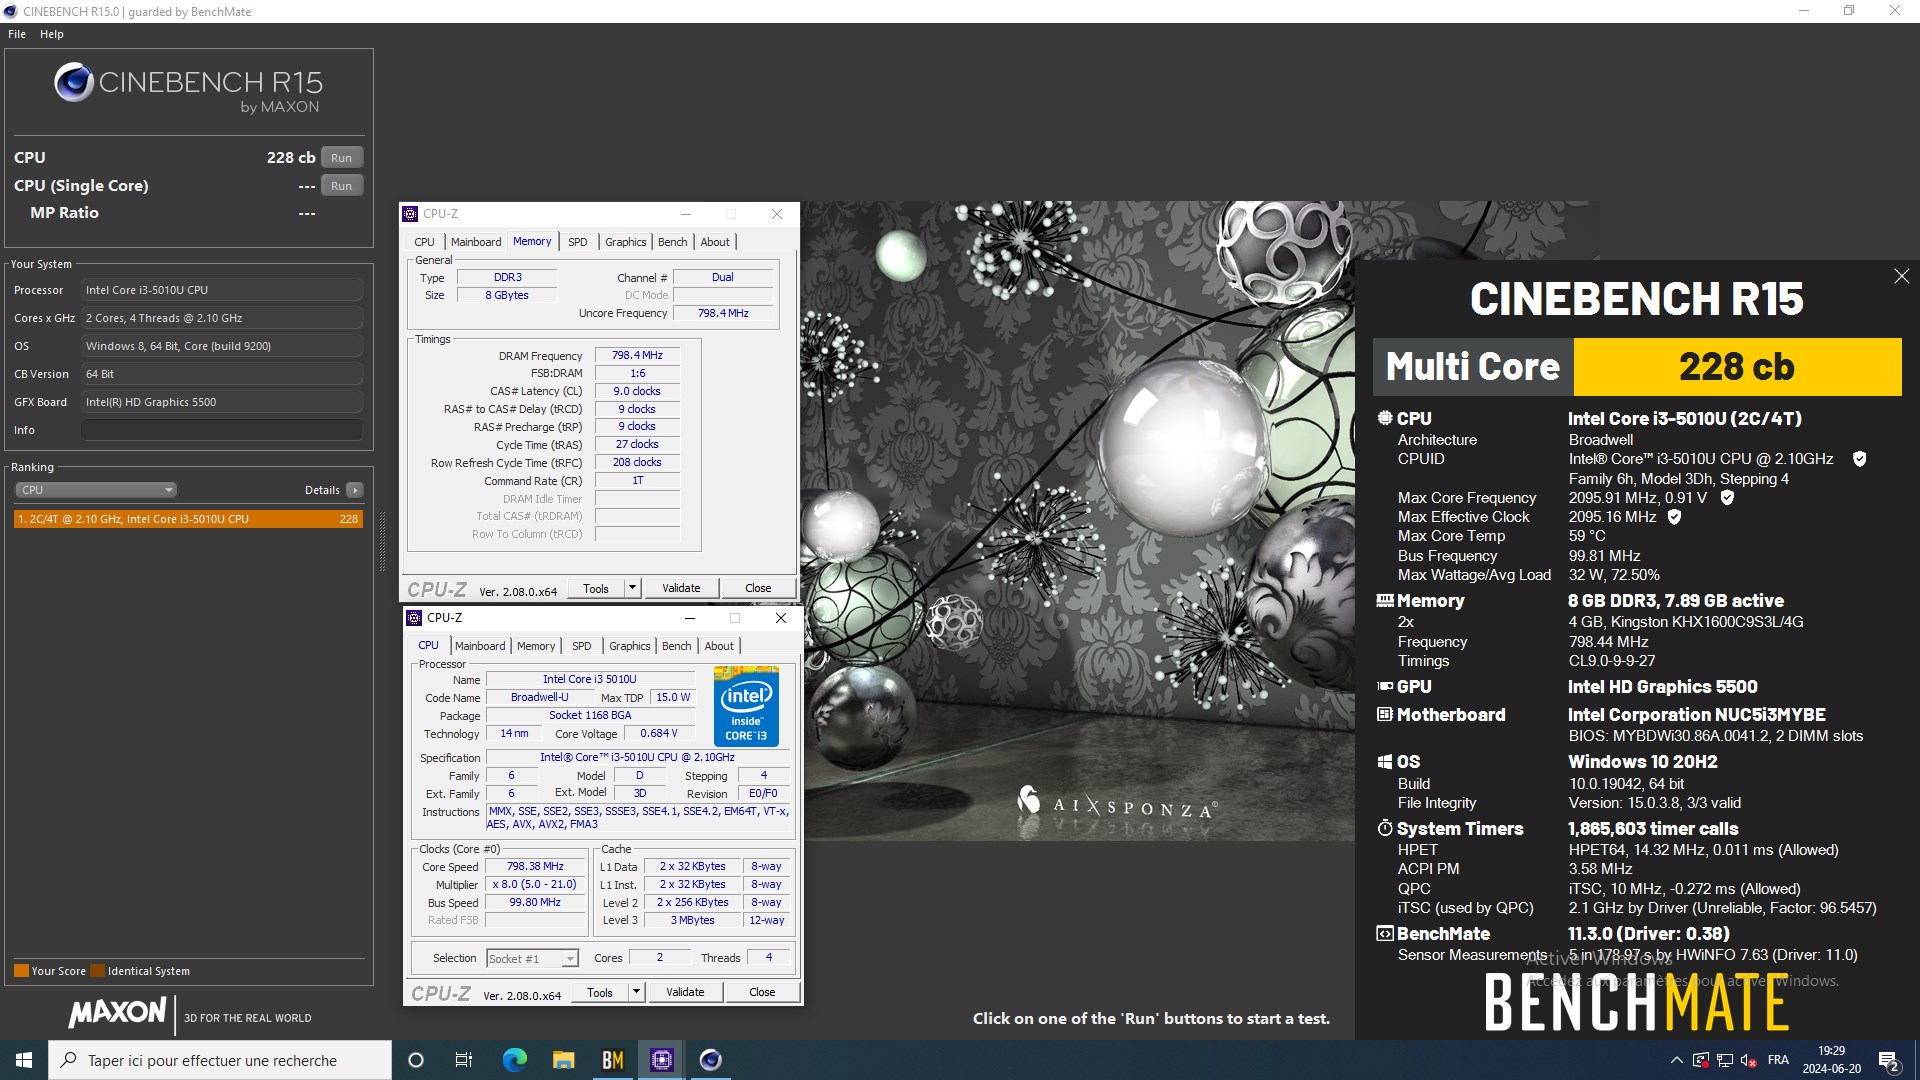Open the Ranking CPU dropdown
1920x1080 pixels.
pos(96,490)
